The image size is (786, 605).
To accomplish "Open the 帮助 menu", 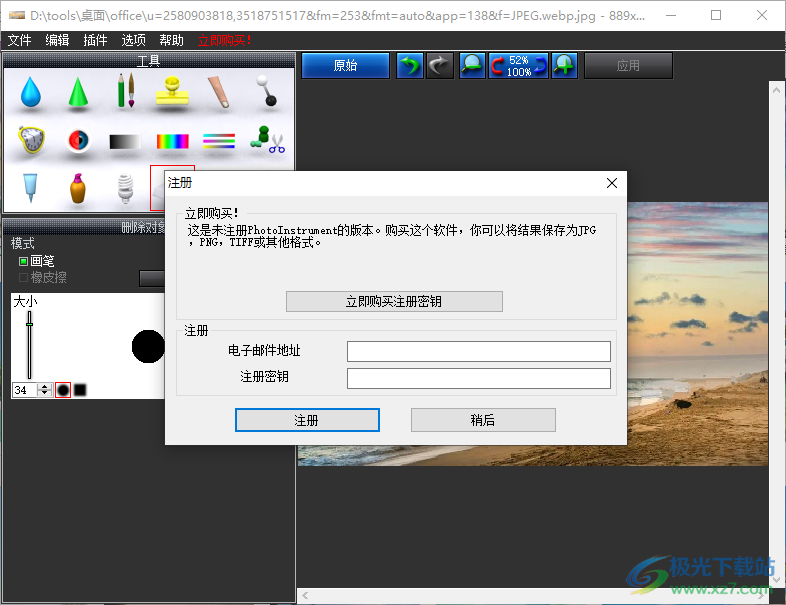I will click(171, 40).
